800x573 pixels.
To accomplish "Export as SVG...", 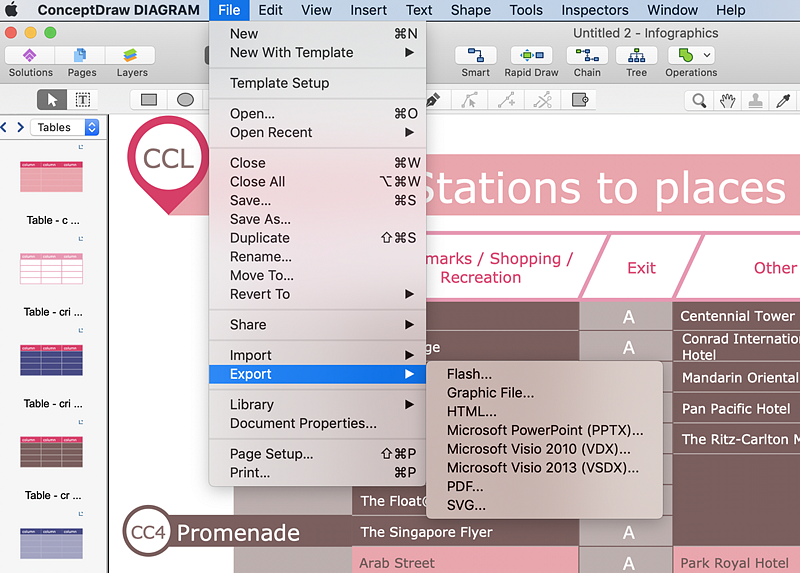I will coord(544,506).
